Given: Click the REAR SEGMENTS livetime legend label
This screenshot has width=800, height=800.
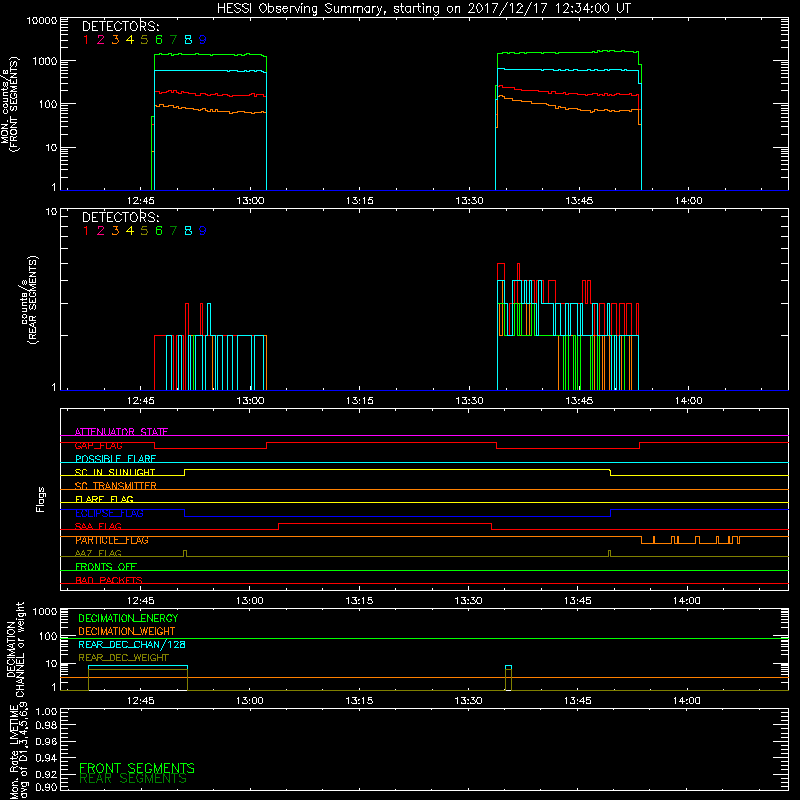Looking at the screenshot, I should click(x=133, y=779).
